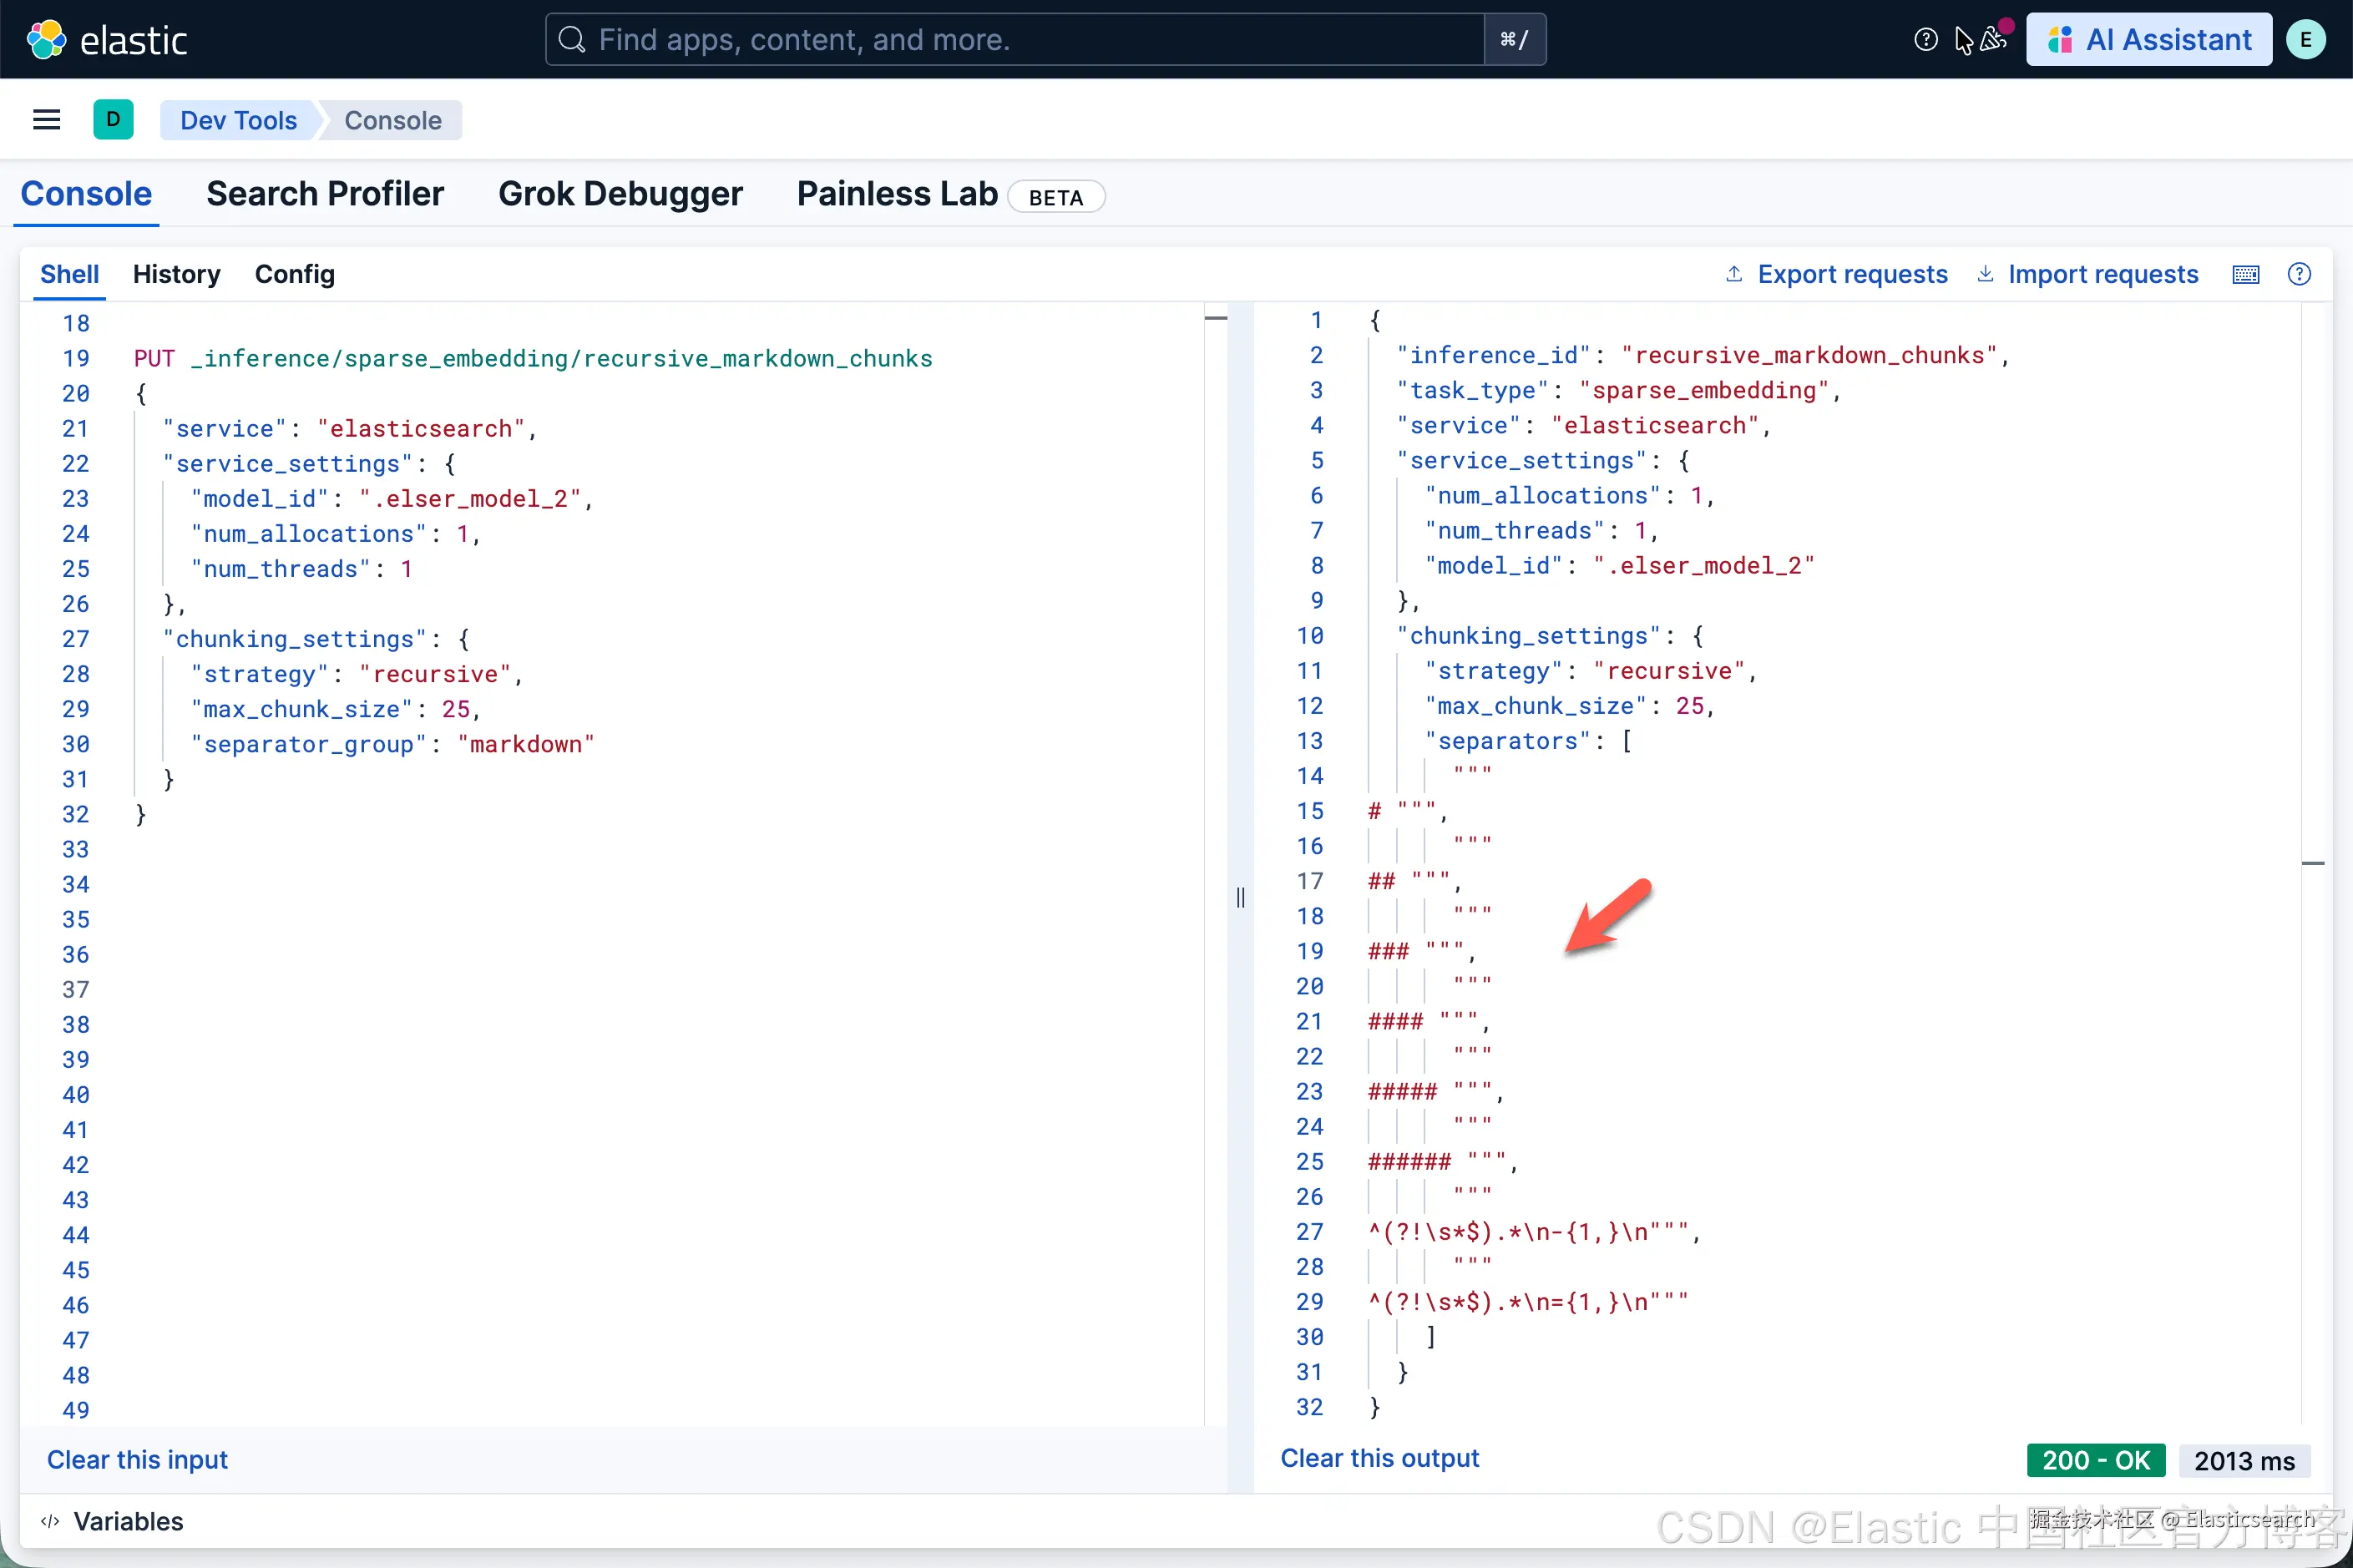Open the hamburger navigation menu
The width and height of the screenshot is (2353, 1568).
(46, 120)
